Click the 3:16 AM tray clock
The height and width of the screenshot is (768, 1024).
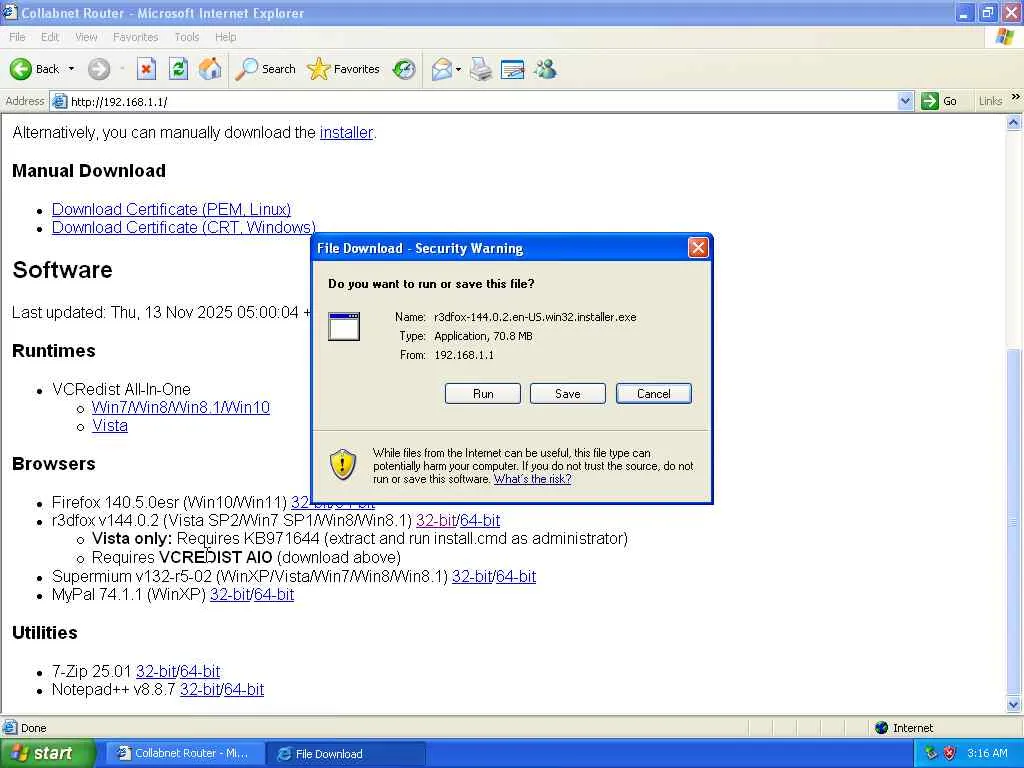(987, 753)
